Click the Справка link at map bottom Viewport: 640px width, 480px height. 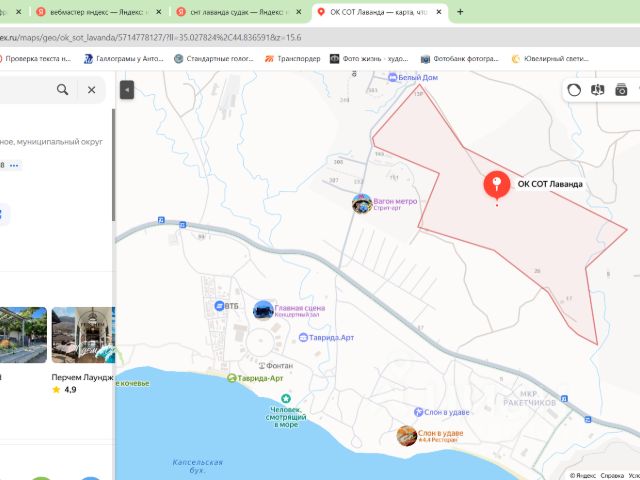612,476
